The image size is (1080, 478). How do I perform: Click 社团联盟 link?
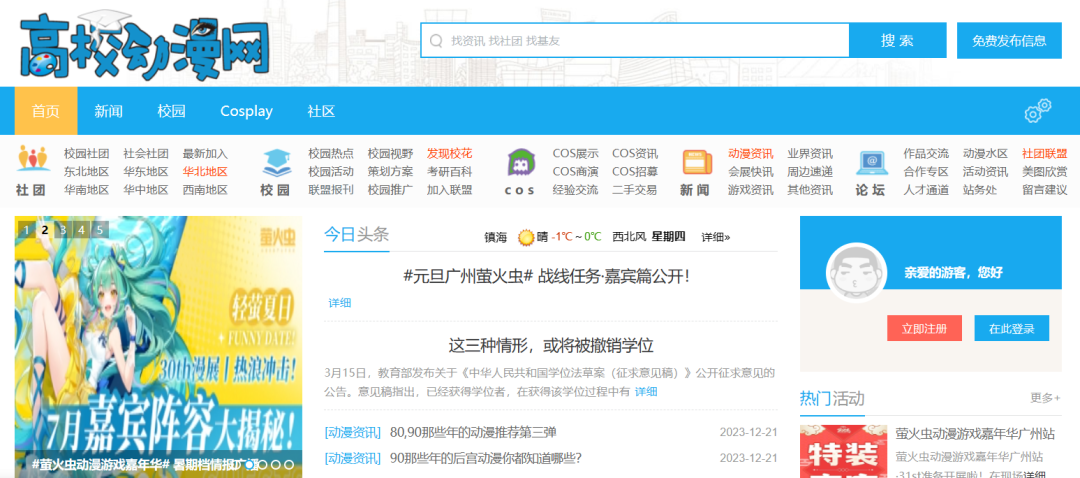[1045, 154]
